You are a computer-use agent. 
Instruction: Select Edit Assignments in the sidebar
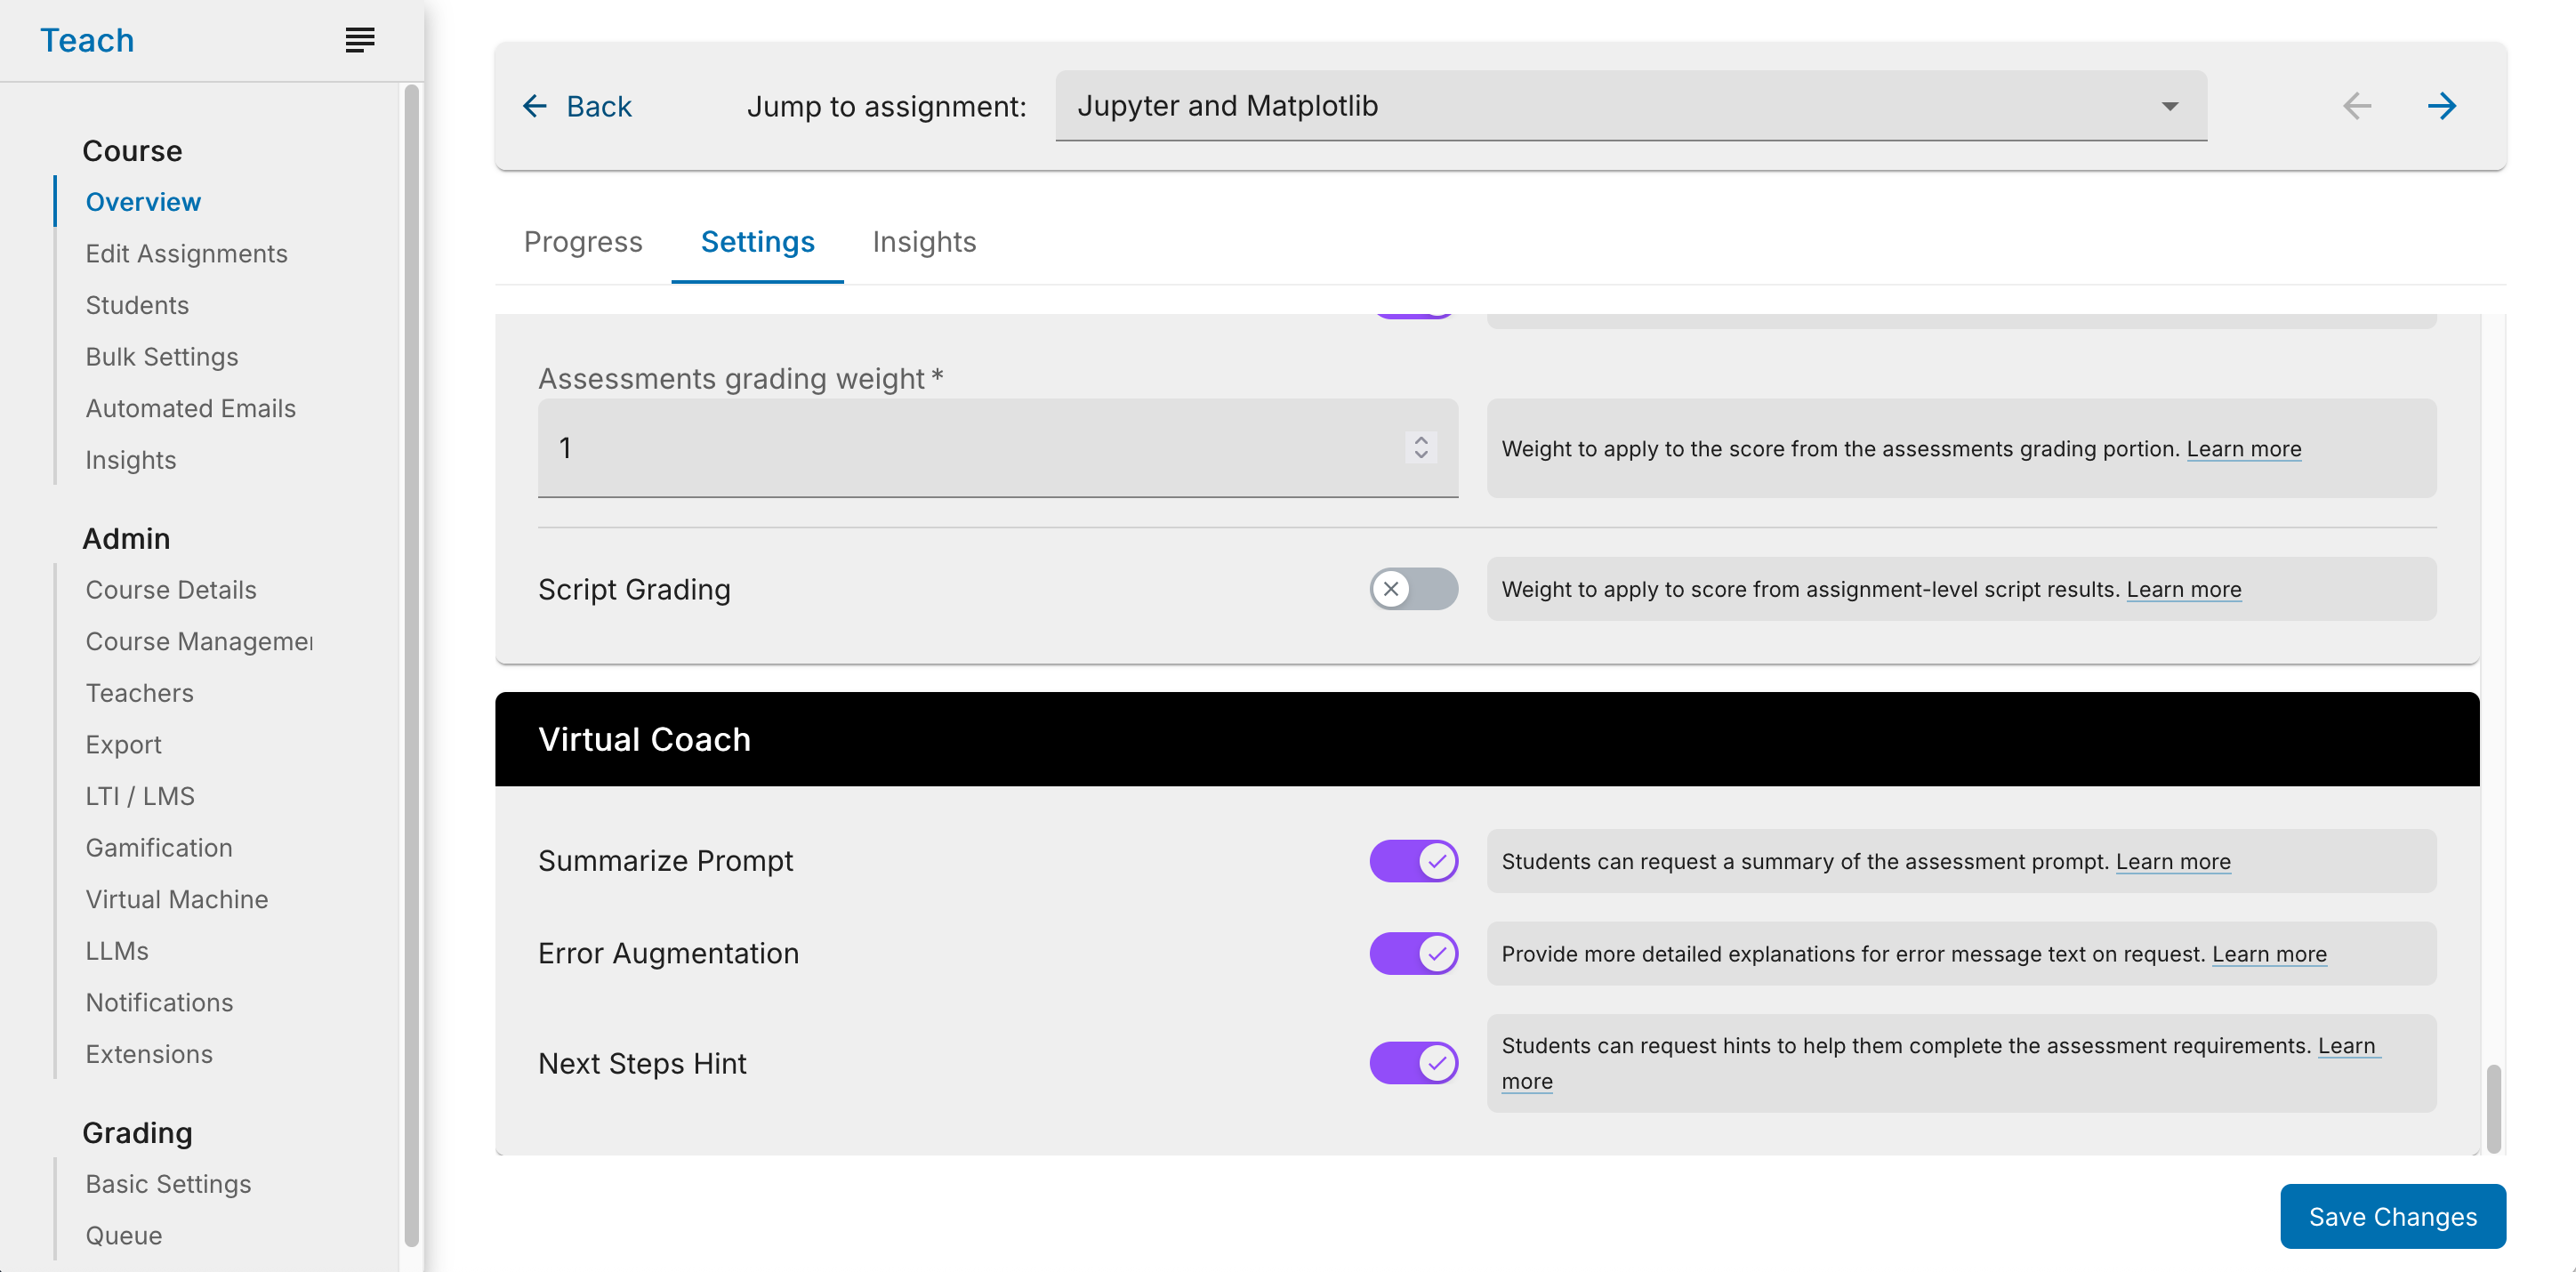point(186,253)
